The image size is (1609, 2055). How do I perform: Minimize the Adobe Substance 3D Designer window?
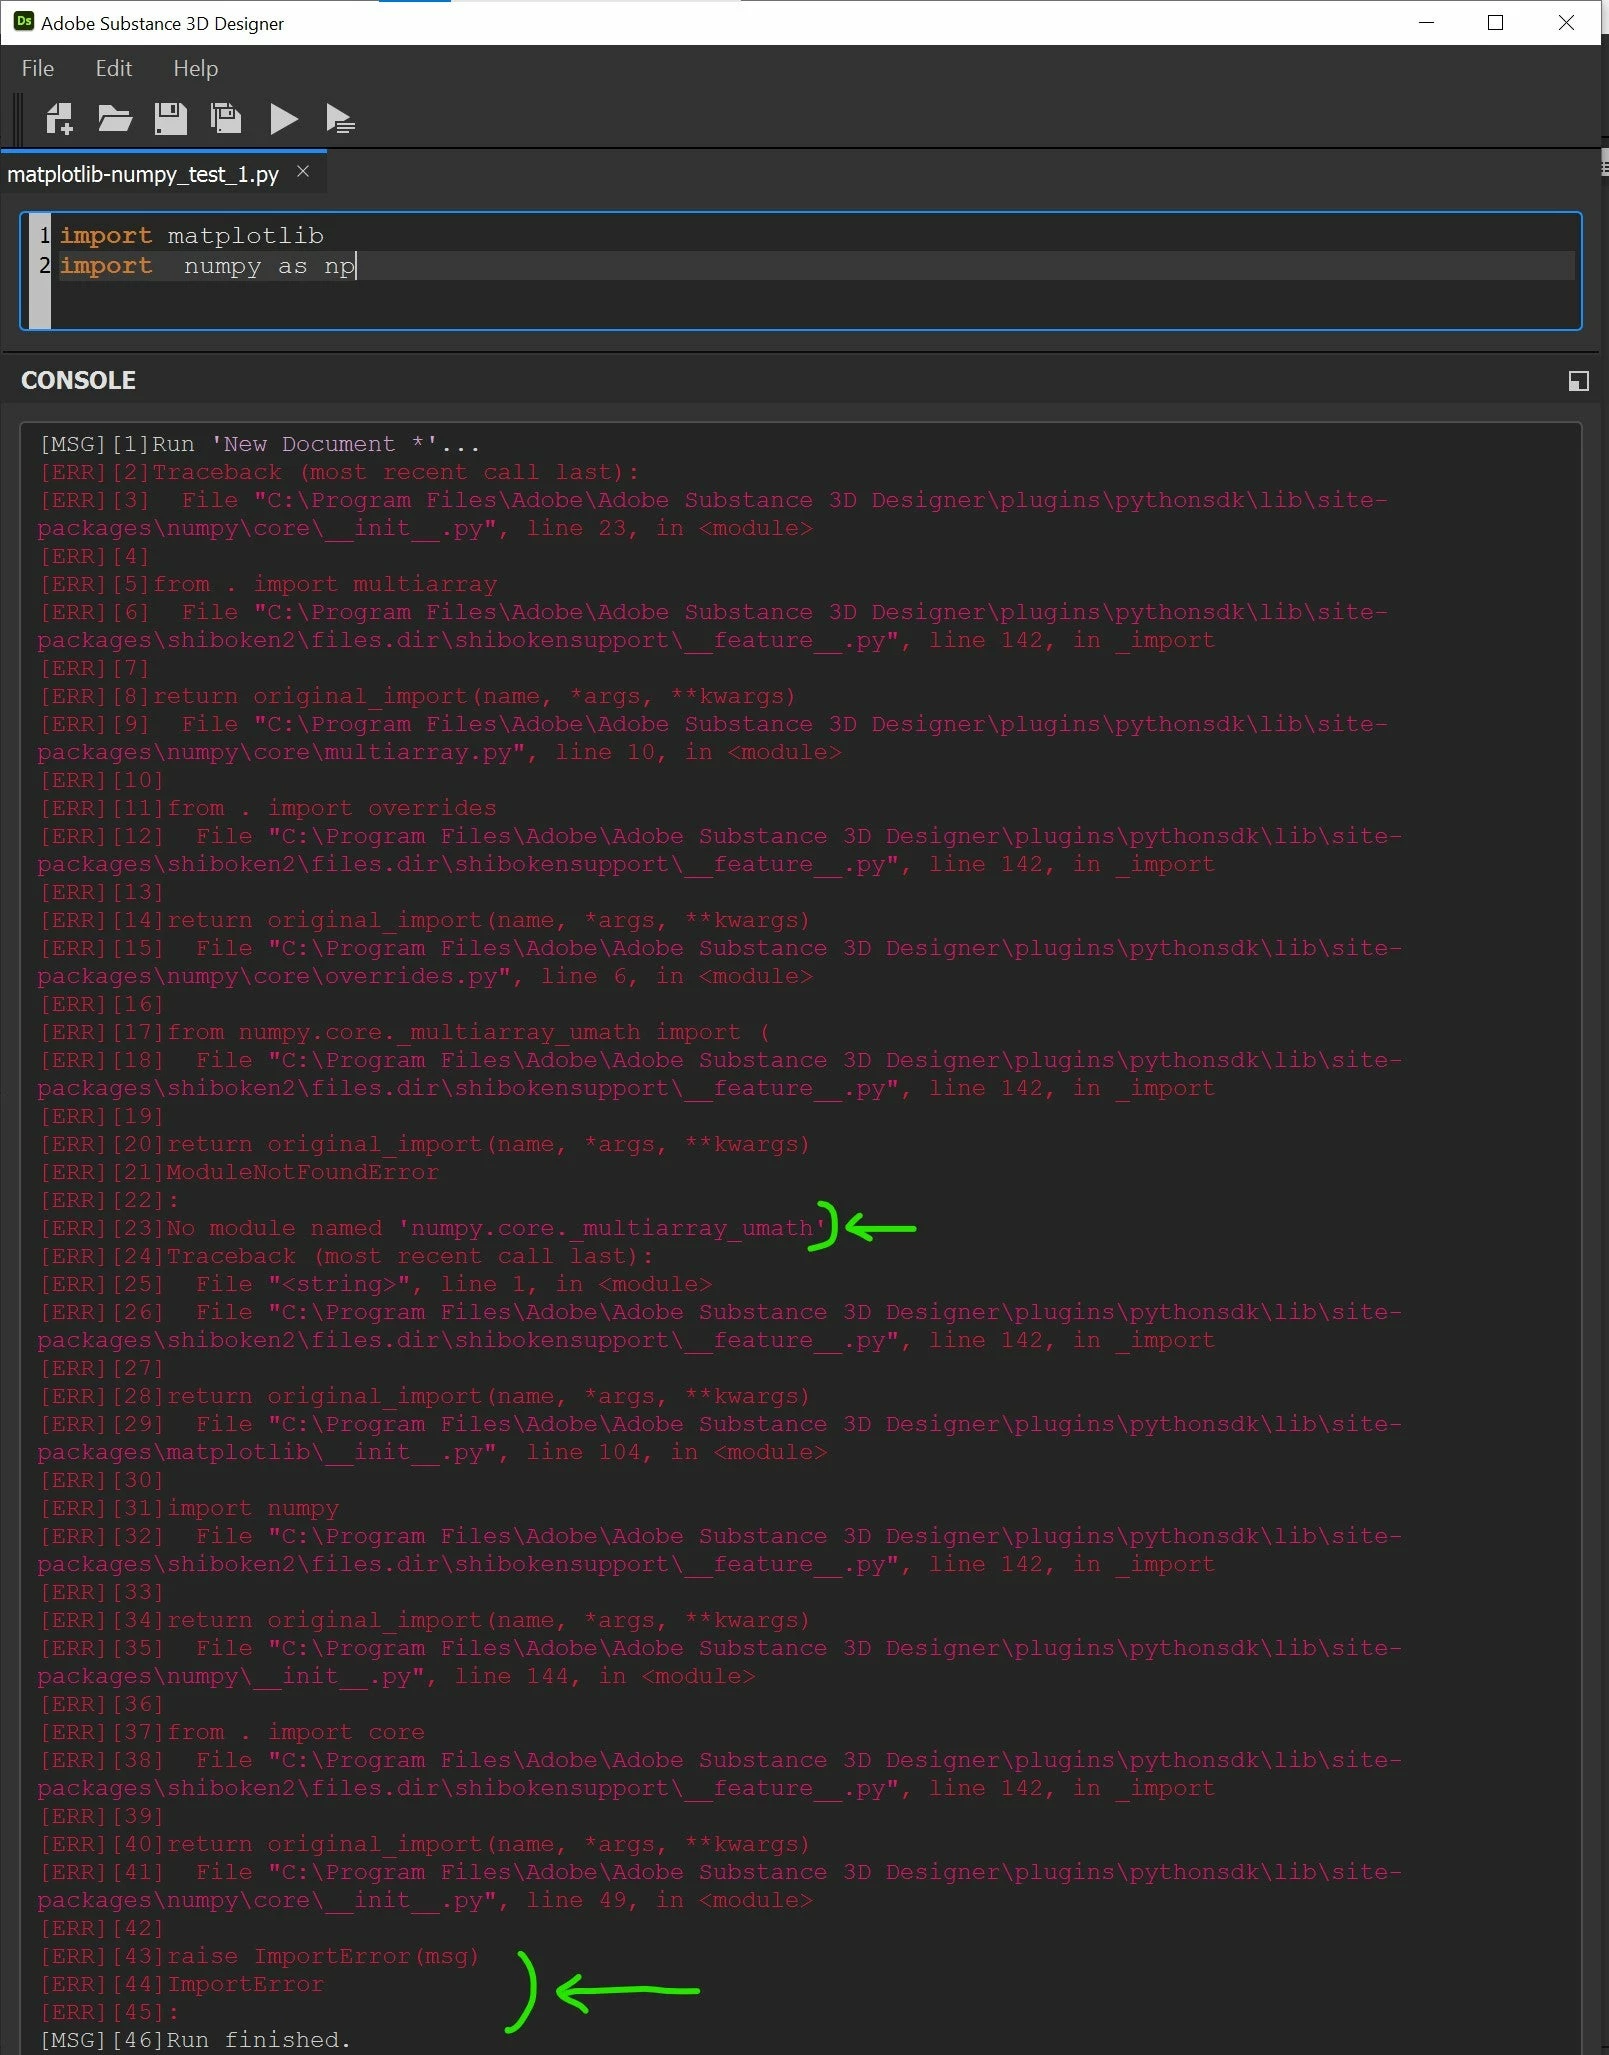pos(1426,22)
